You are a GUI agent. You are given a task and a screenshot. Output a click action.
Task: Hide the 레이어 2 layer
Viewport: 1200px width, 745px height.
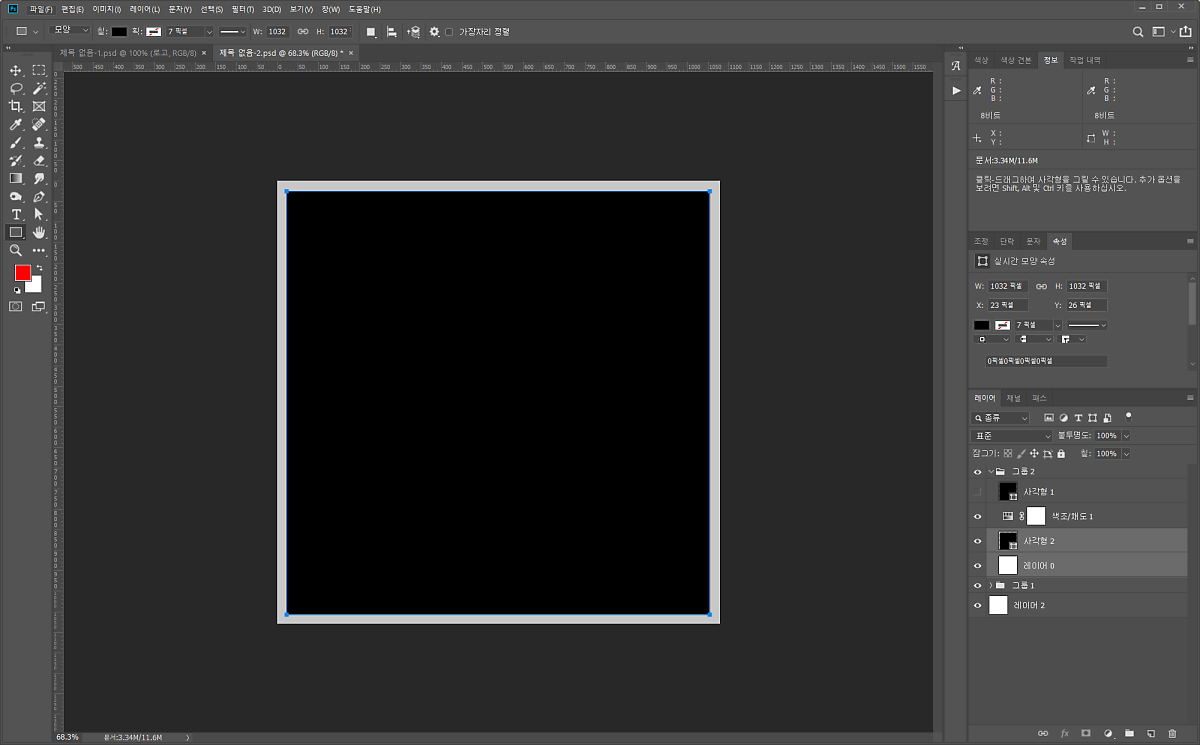click(978, 605)
